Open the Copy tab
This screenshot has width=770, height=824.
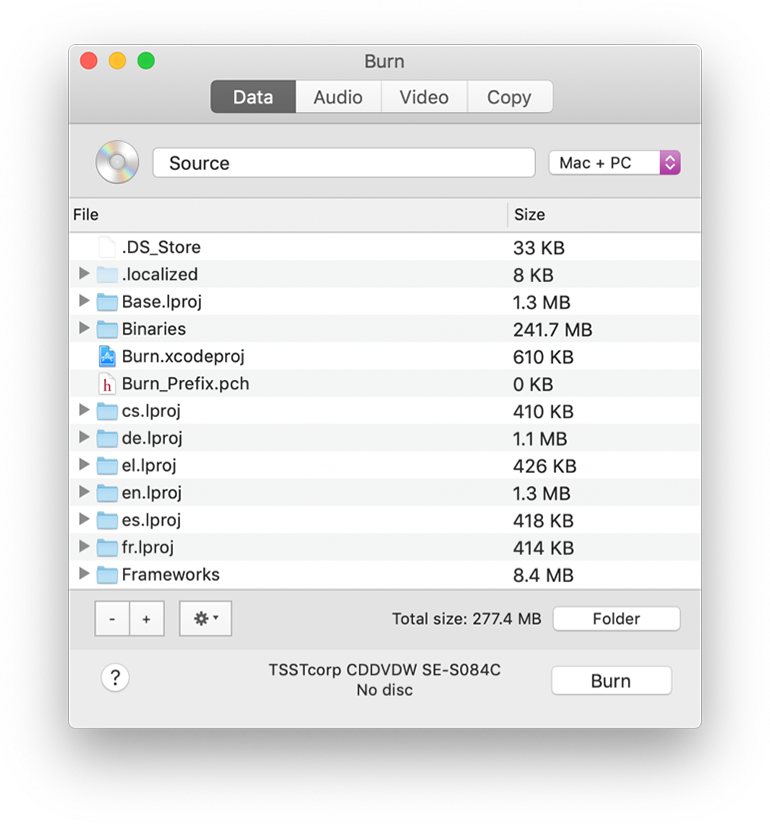[x=509, y=97]
